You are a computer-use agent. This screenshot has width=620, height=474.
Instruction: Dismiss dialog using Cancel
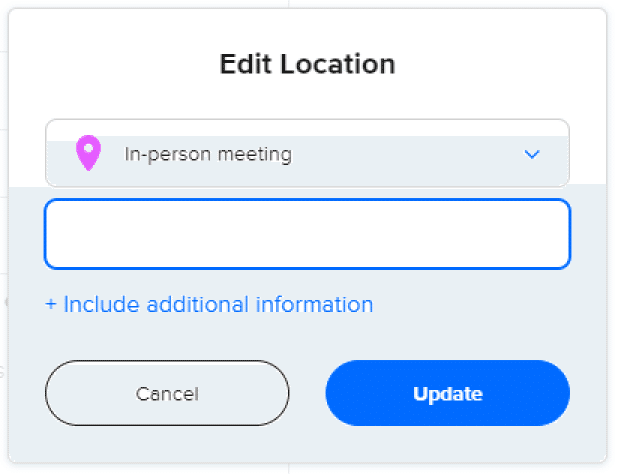click(167, 394)
